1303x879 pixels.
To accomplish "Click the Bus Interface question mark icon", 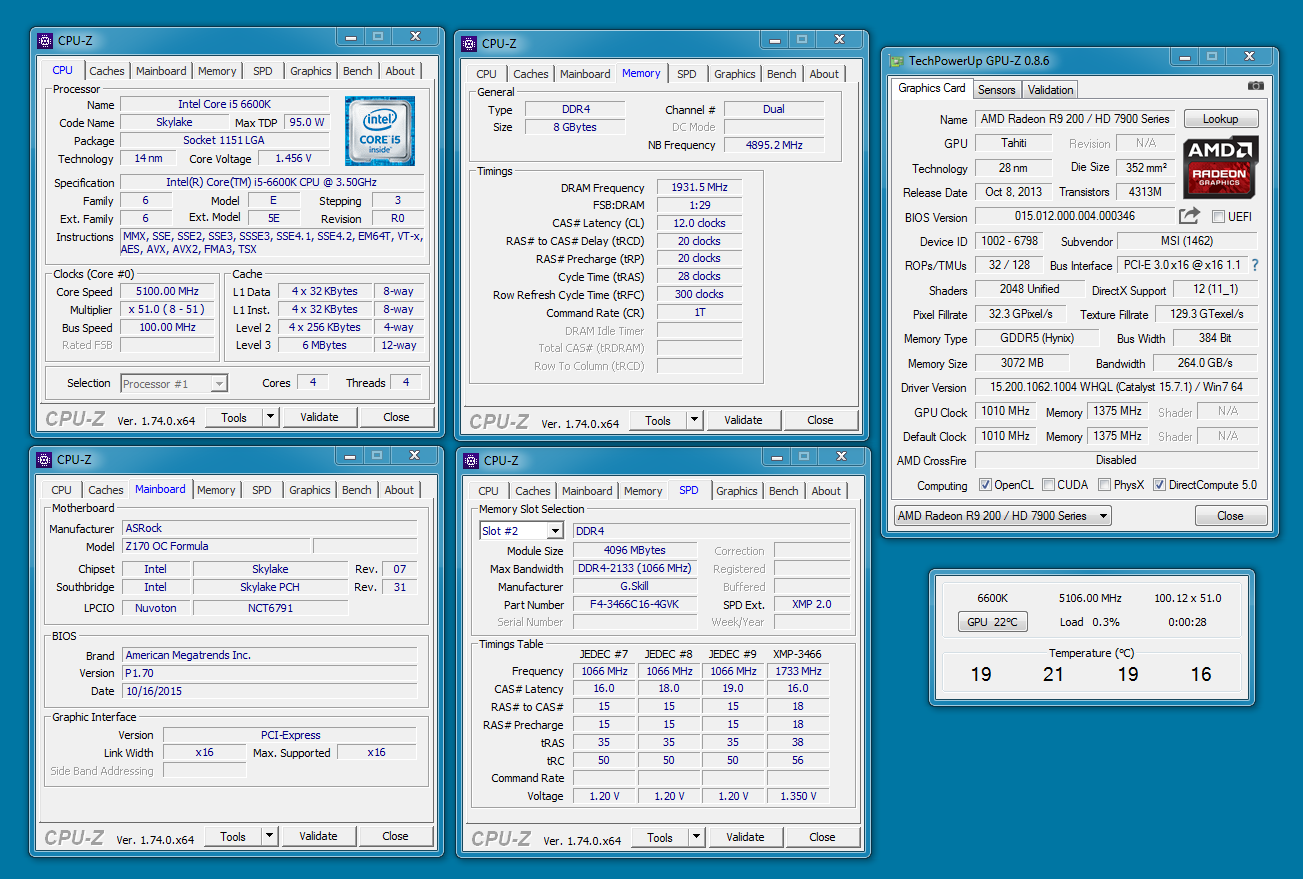I will [x=1255, y=265].
